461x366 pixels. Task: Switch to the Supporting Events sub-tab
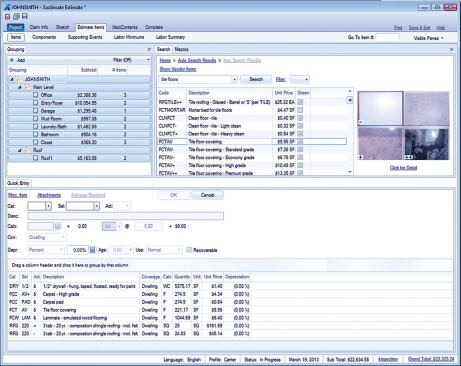tap(85, 37)
